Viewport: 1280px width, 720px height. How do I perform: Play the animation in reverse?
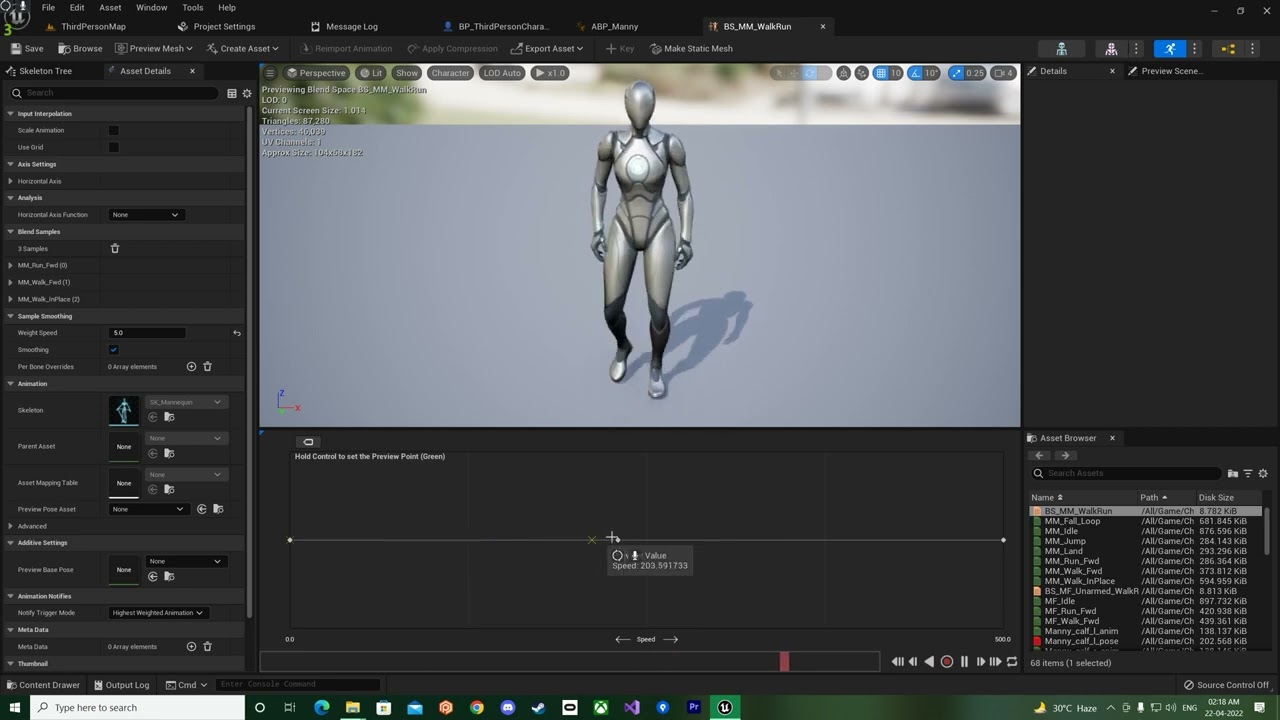click(929, 662)
